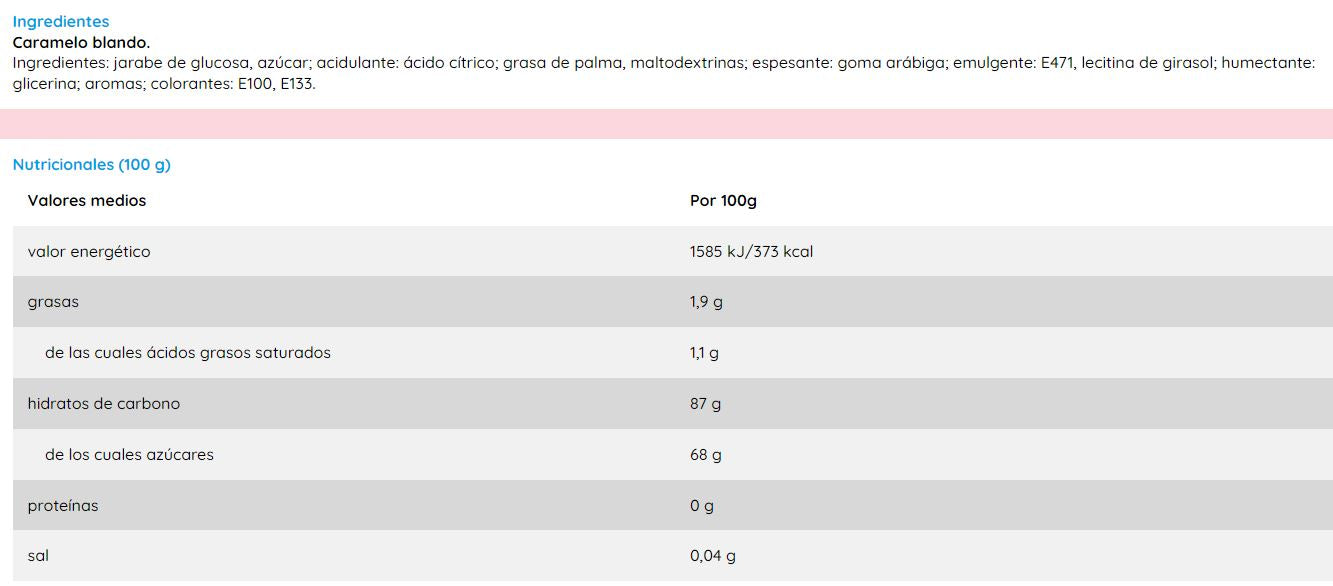Select the de los cuales azúcares label
The image size is (1333, 586).
coord(129,455)
